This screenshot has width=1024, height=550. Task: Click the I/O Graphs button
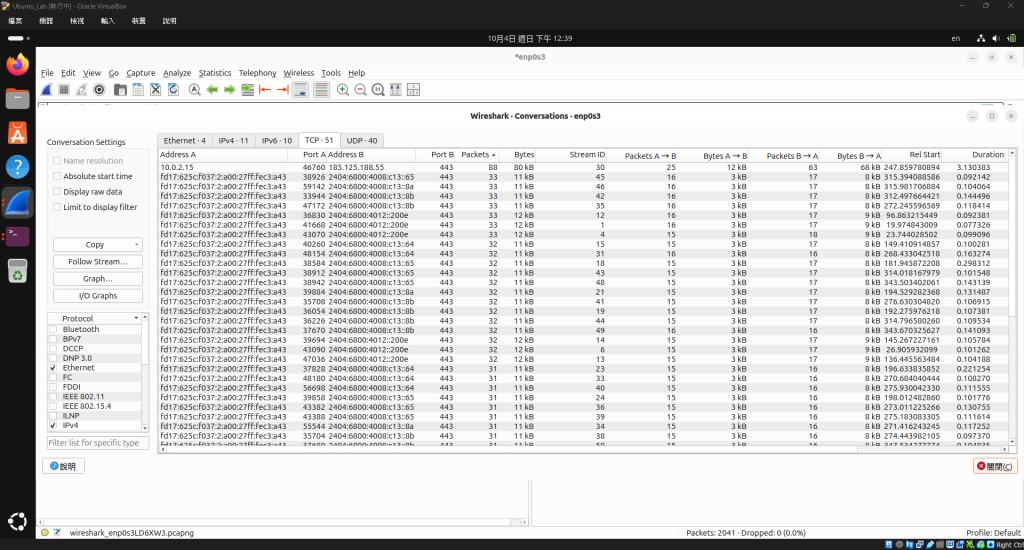98,295
